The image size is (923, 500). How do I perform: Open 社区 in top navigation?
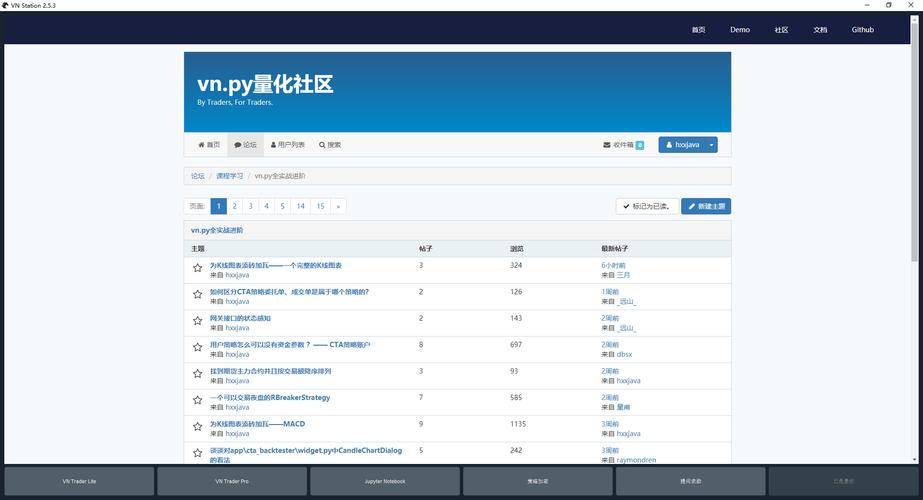pyautogui.click(x=781, y=29)
